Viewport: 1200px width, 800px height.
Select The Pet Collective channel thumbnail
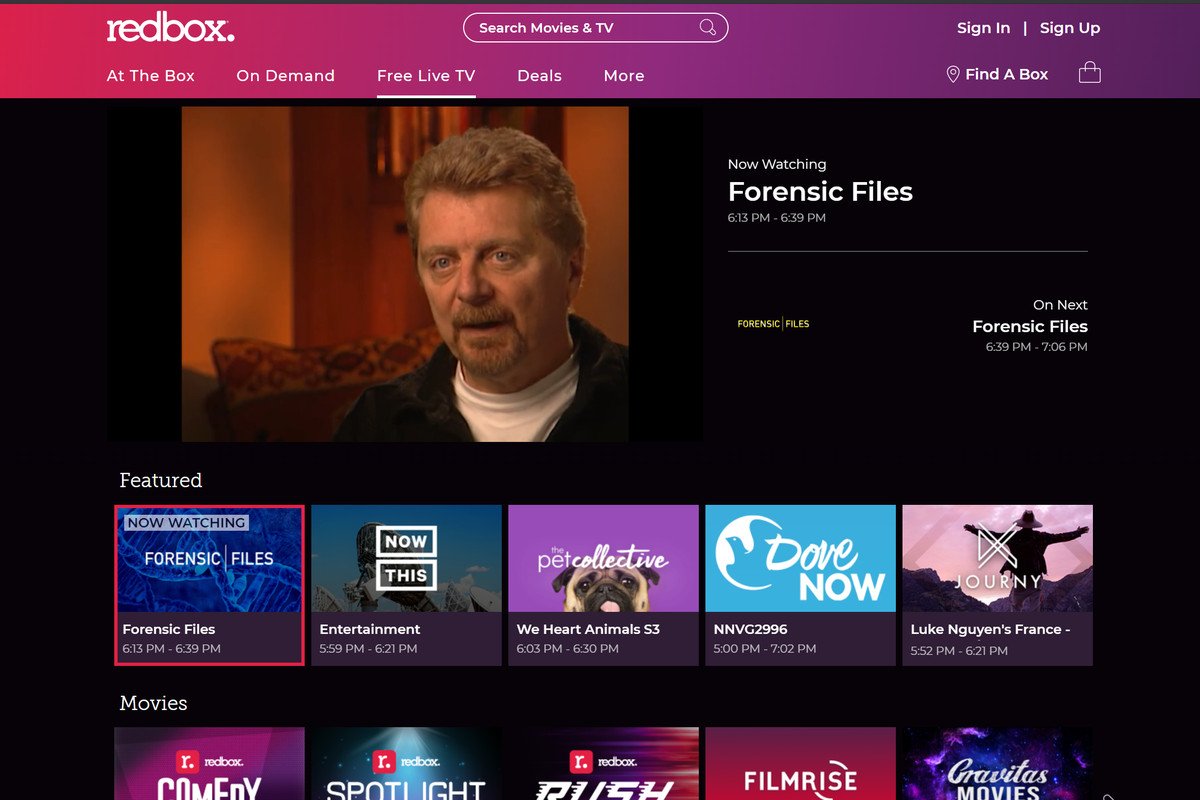pos(603,559)
